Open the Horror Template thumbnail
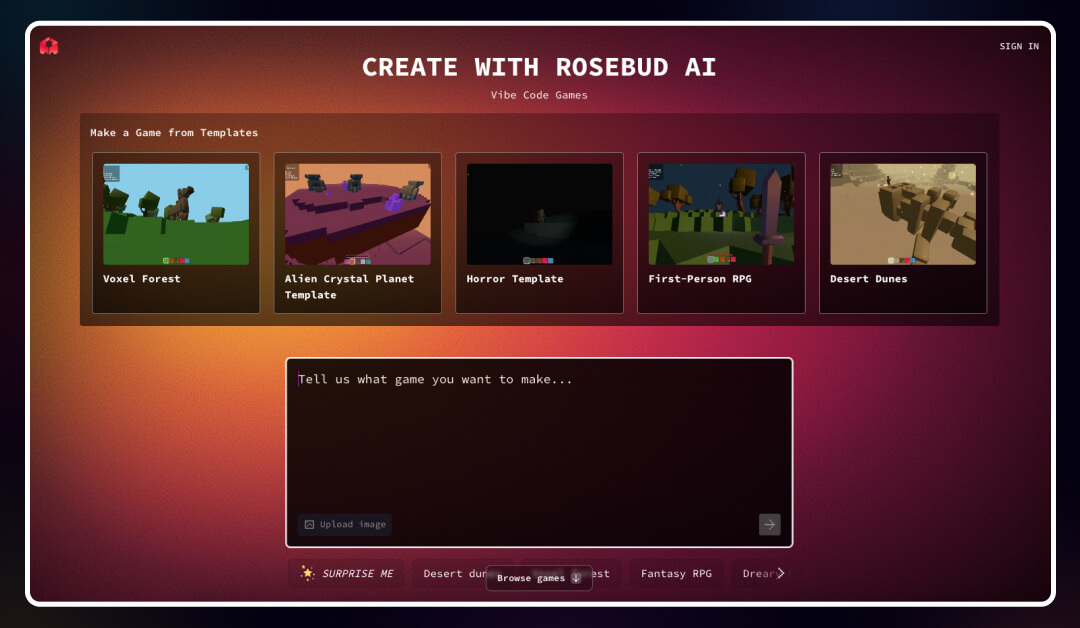This screenshot has height=628, width=1080. coord(539,214)
